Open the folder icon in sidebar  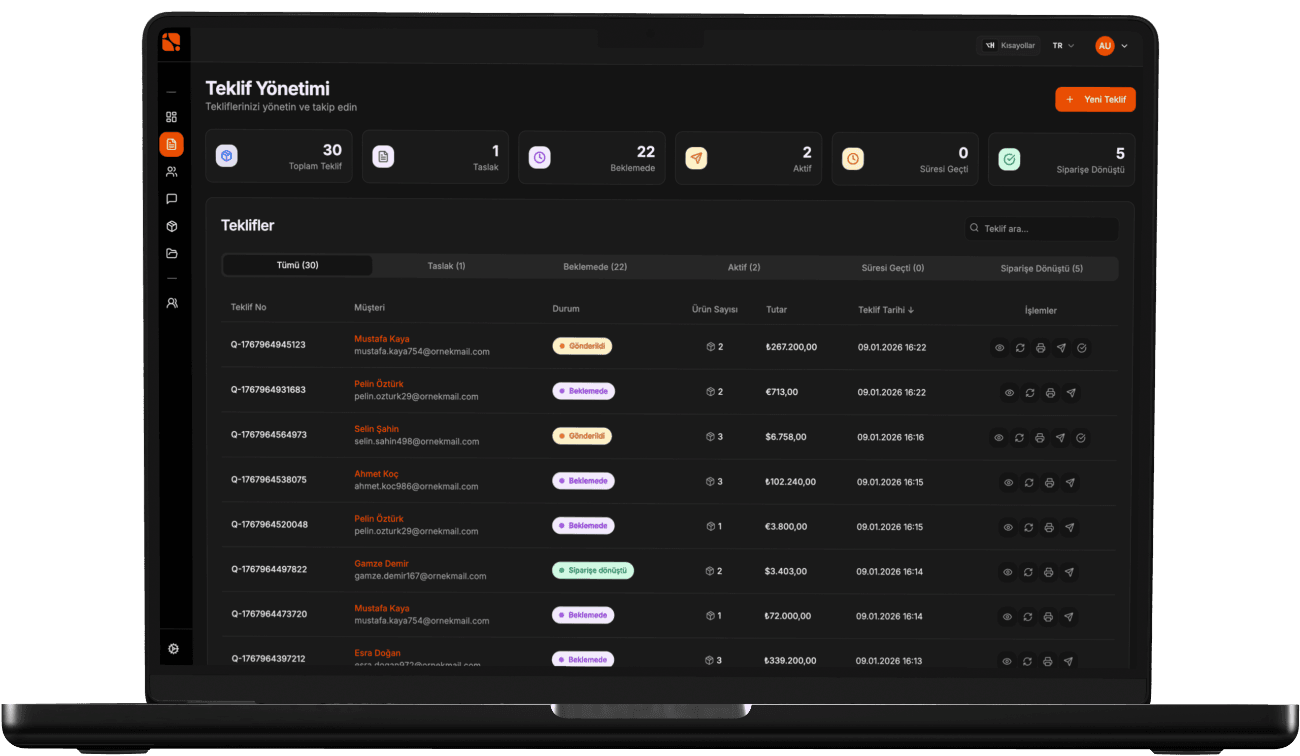pyautogui.click(x=171, y=254)
